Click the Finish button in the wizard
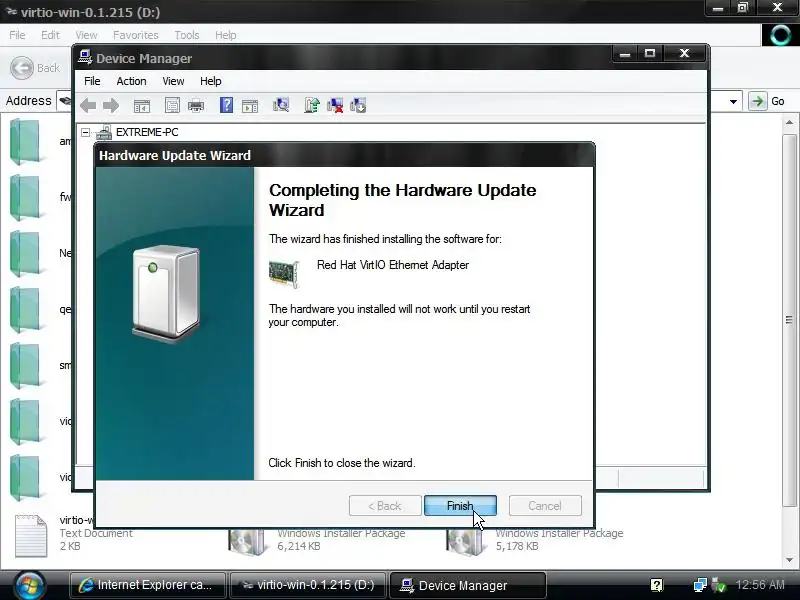800x600 pixels. pos(460,506)
